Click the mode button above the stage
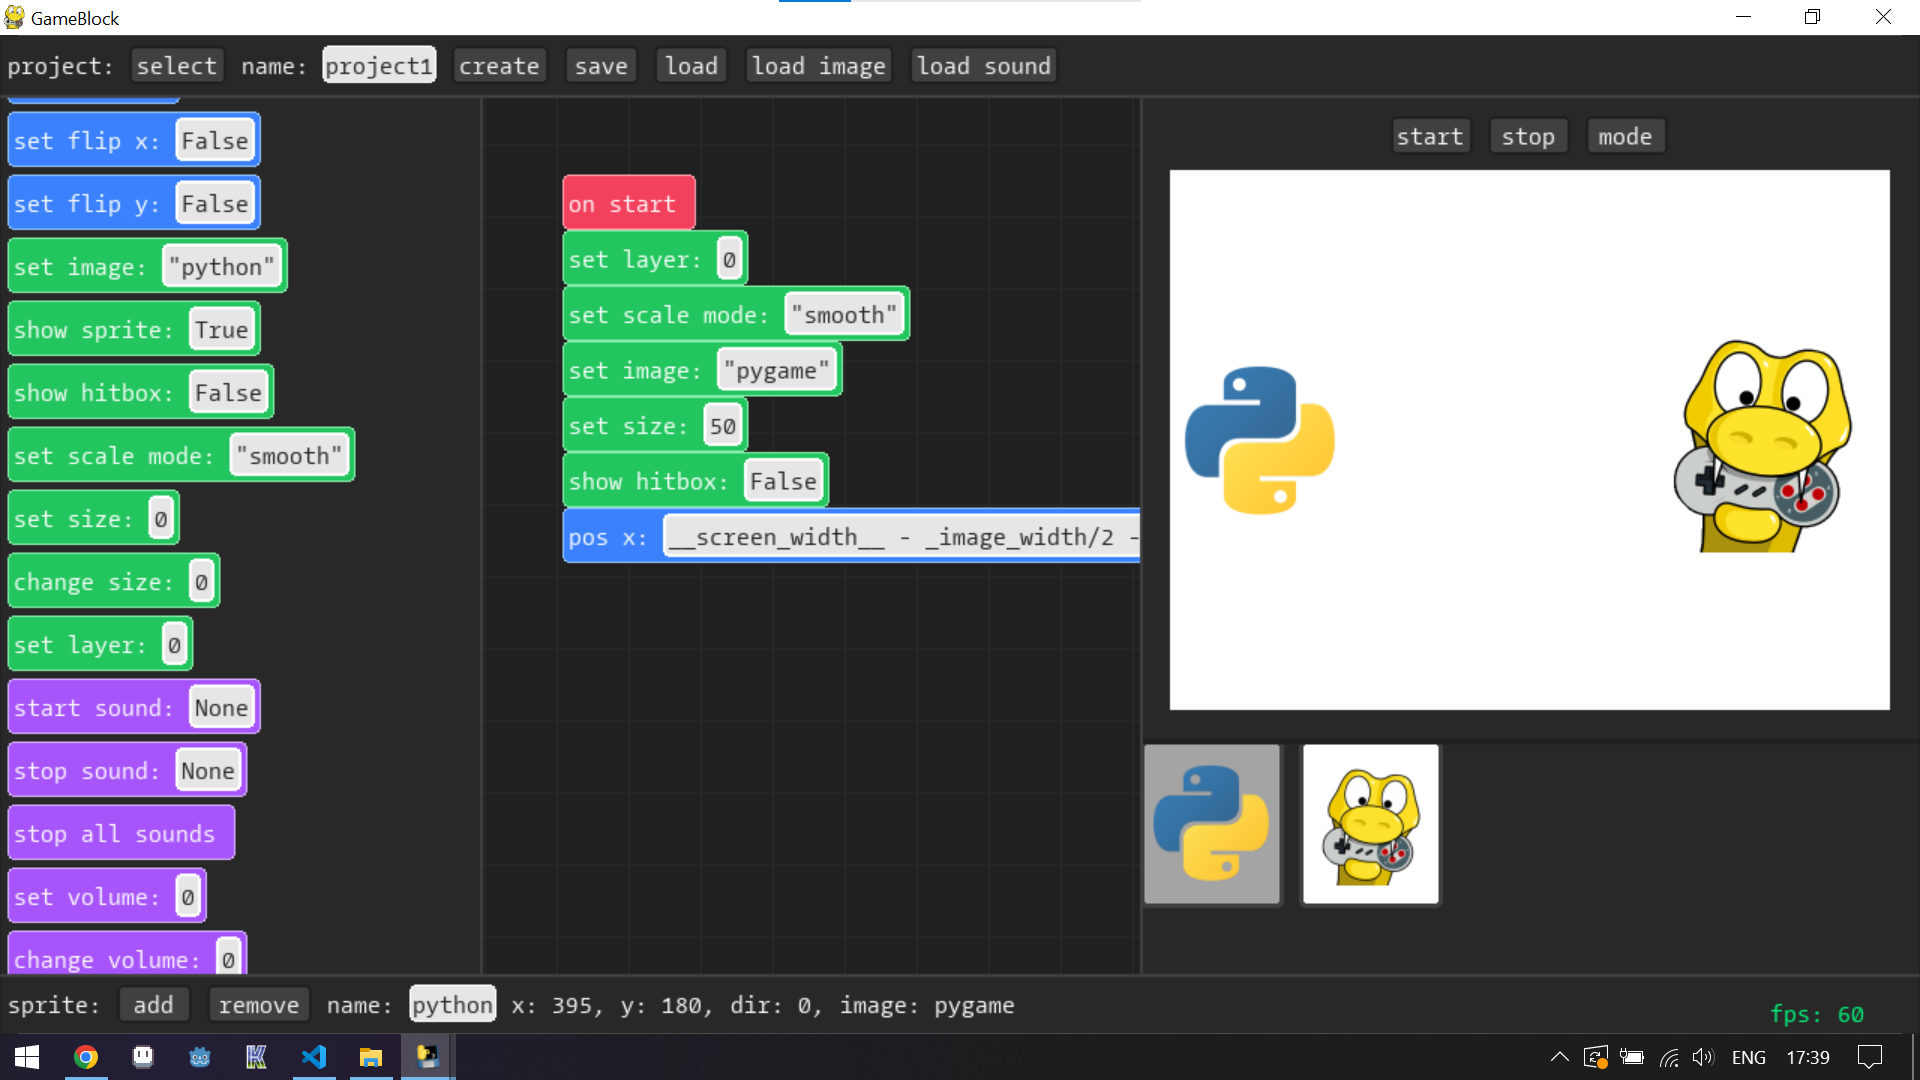Image resolution: width=1920 pixels, height=1080 pixels. pos(1624,137)
